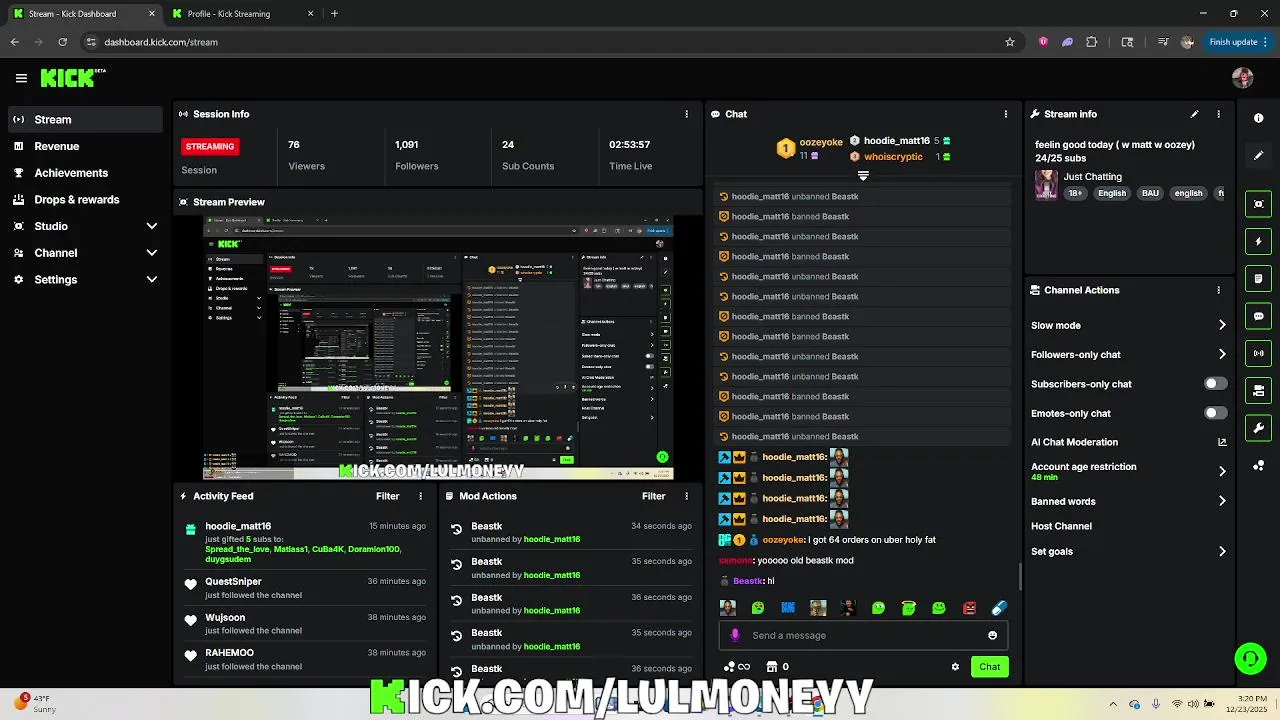
Task: Click the 18+ stream tag
Action: 1075,193
